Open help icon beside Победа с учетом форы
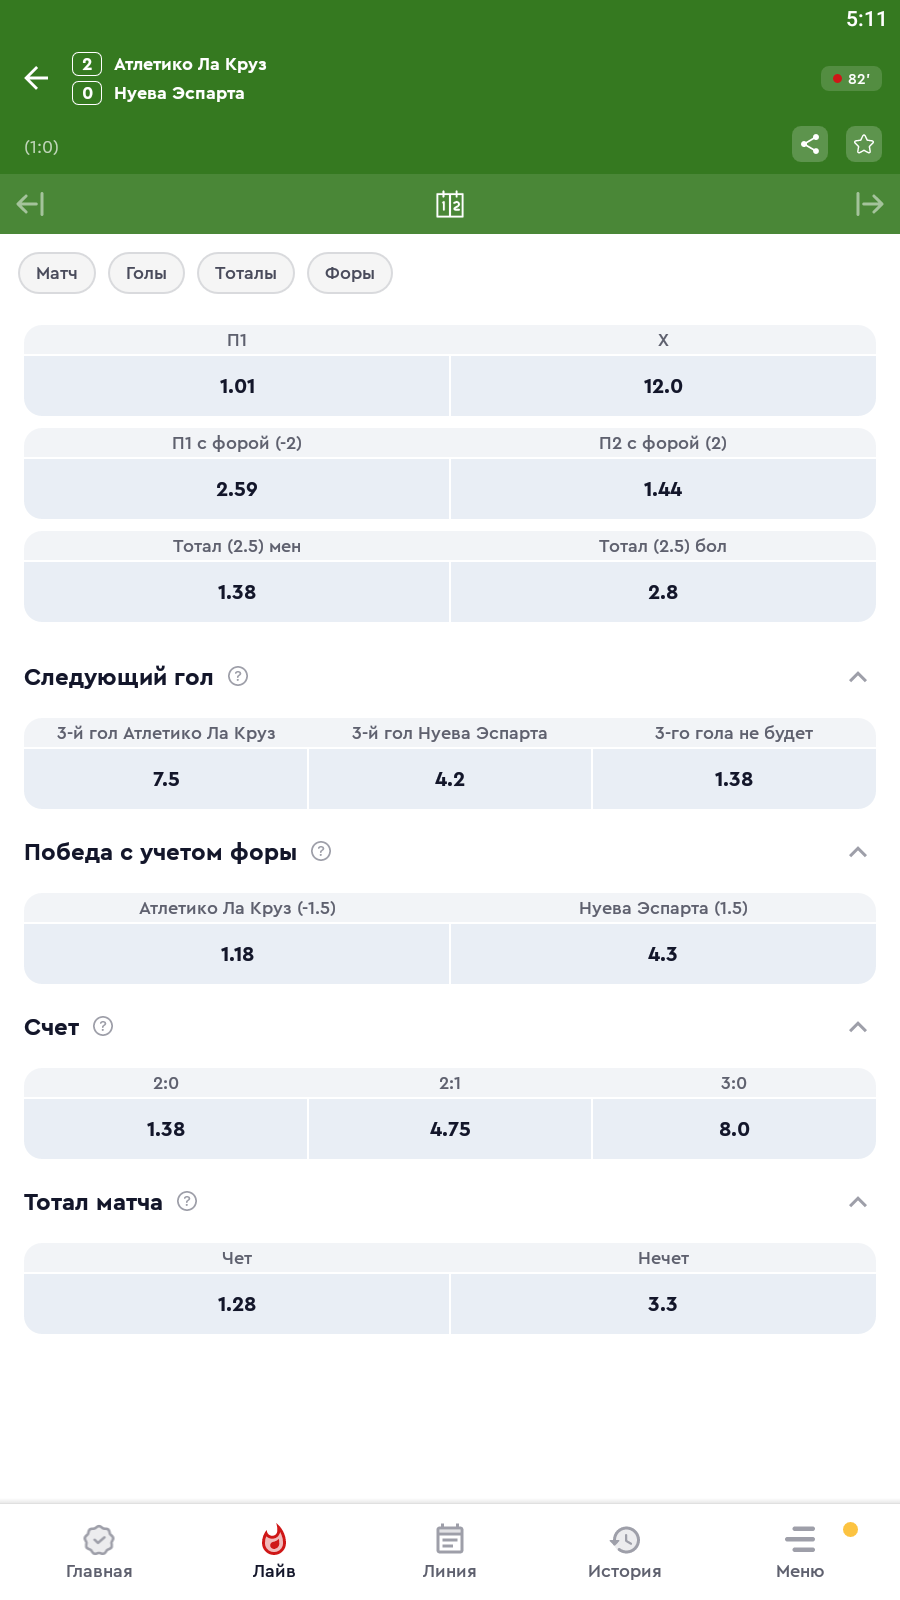The width and height of the screenshot is (900, 1600). pyautogui.click(x=321, y=851)
